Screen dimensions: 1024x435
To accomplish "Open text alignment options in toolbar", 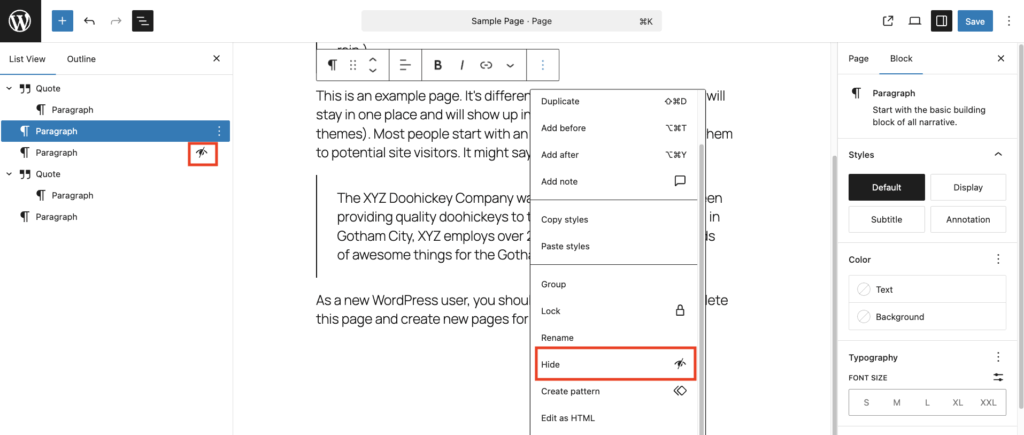I will click(x=405, y=65).
